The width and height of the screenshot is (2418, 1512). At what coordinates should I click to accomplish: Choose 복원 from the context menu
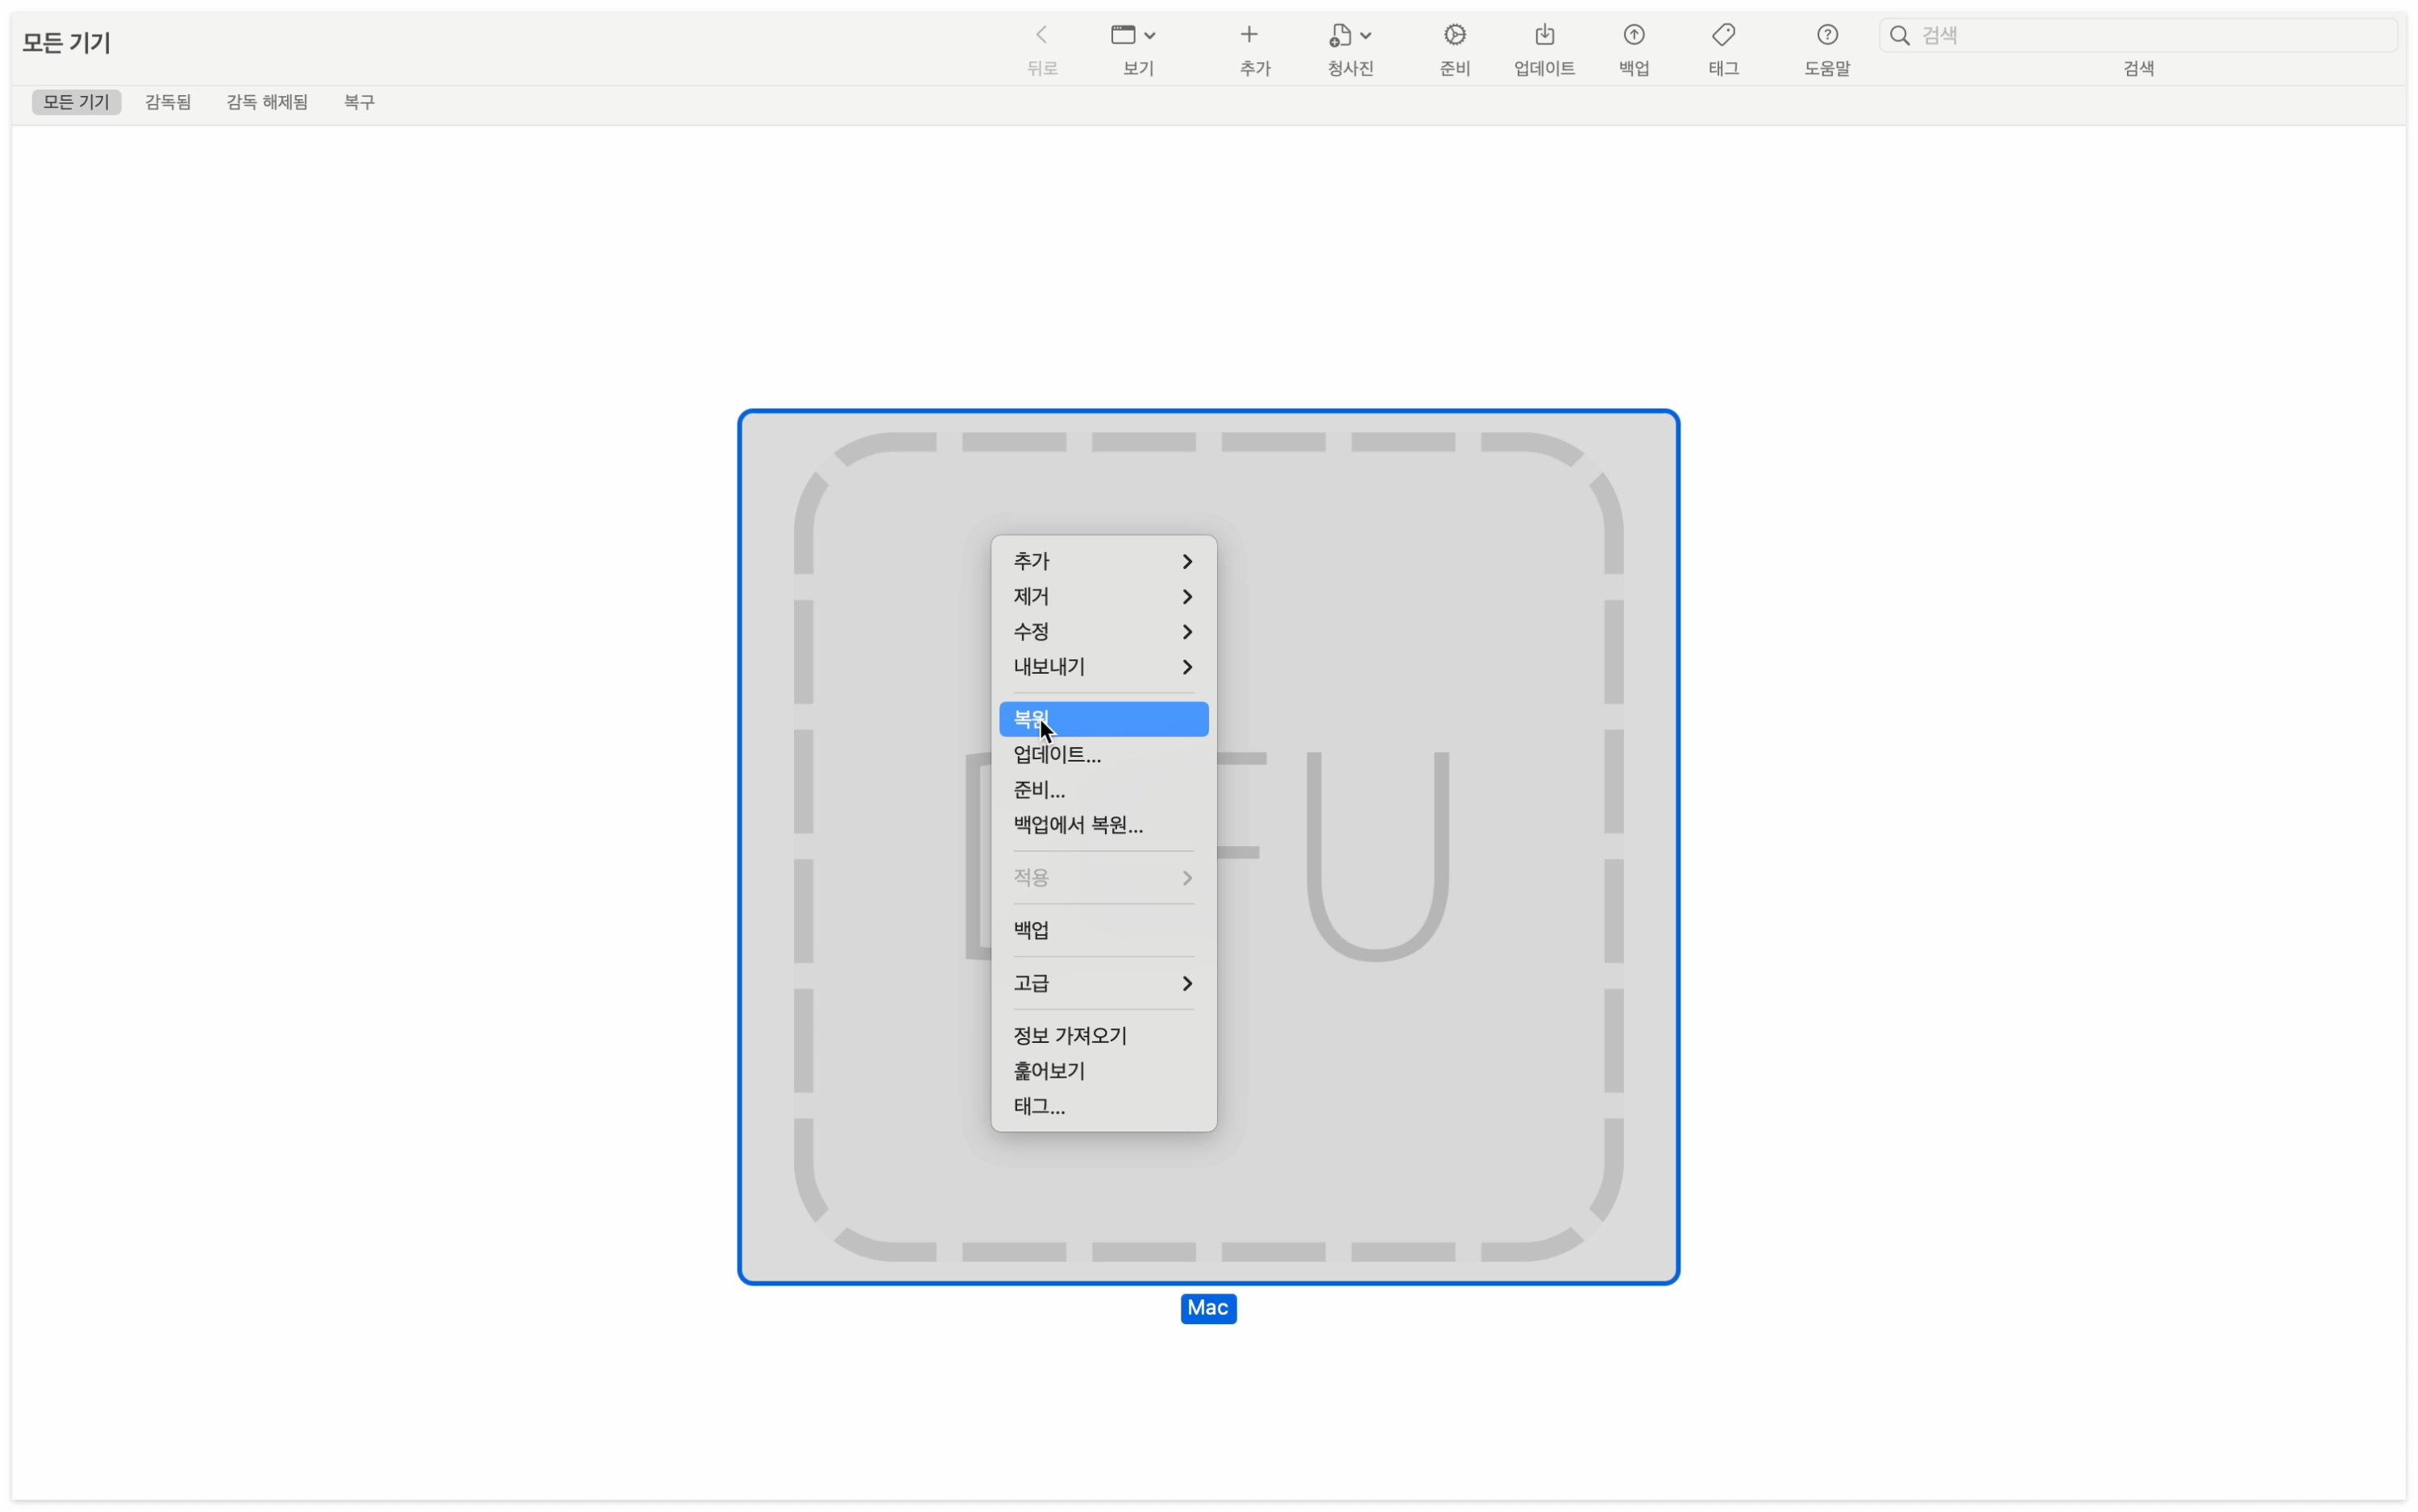pyautogui.click(x=1102, y=719)
